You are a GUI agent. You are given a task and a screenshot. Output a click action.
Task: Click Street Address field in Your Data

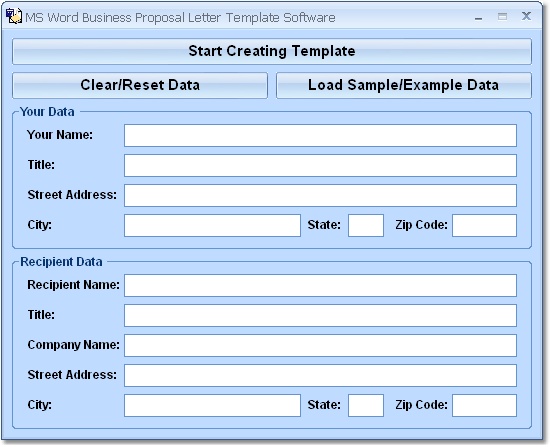pos(320,195)
